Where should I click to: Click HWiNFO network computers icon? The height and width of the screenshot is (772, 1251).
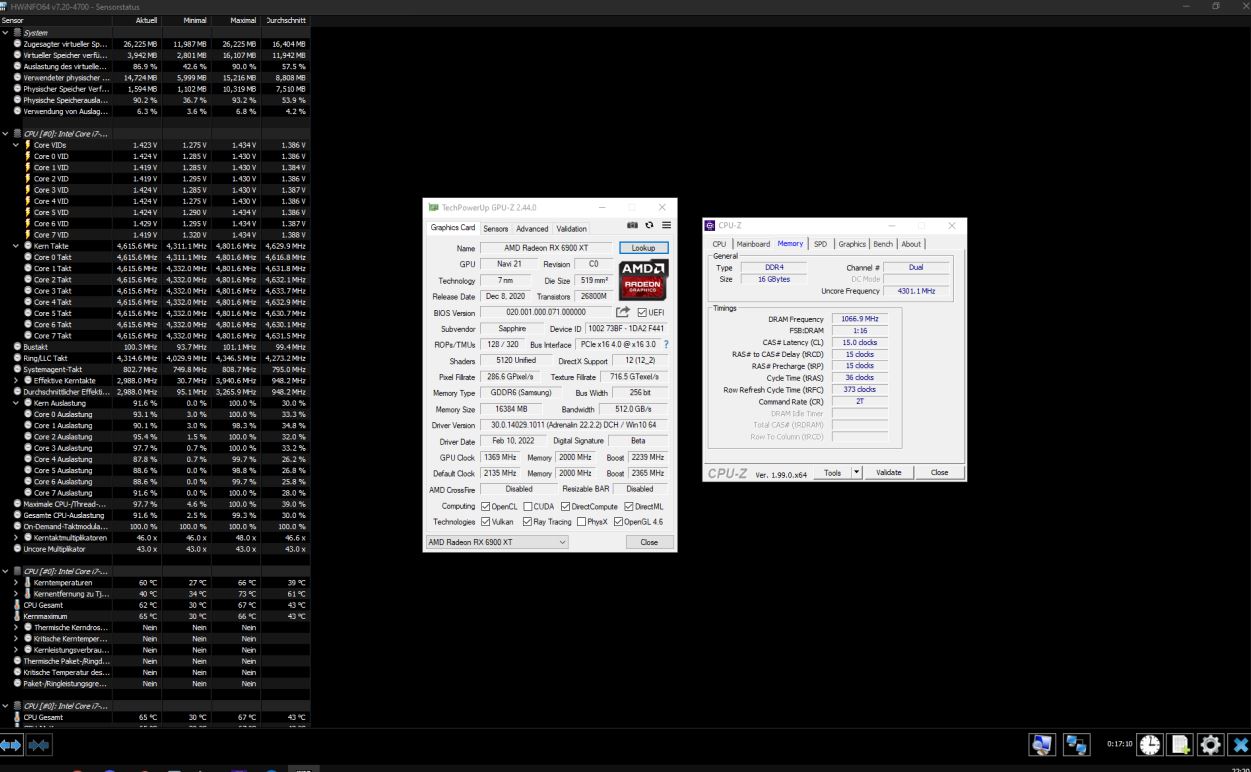click(x=1076, y=744)
